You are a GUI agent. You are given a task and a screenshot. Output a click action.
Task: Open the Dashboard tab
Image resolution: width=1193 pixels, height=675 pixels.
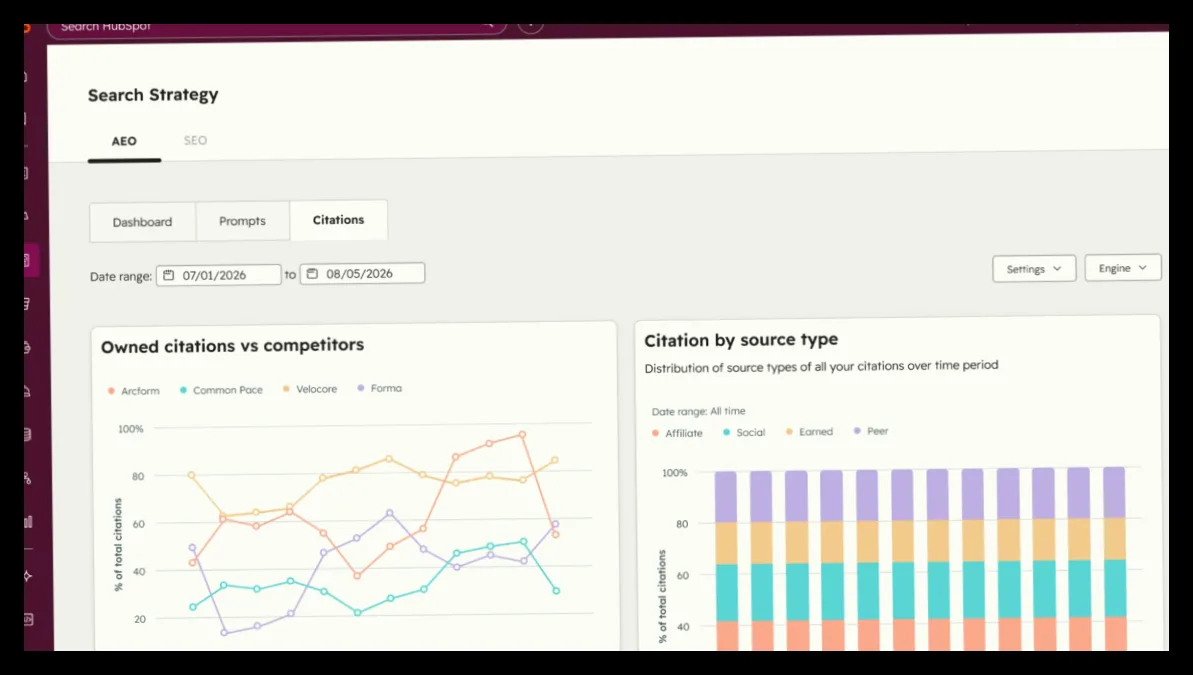pos(142,222)
